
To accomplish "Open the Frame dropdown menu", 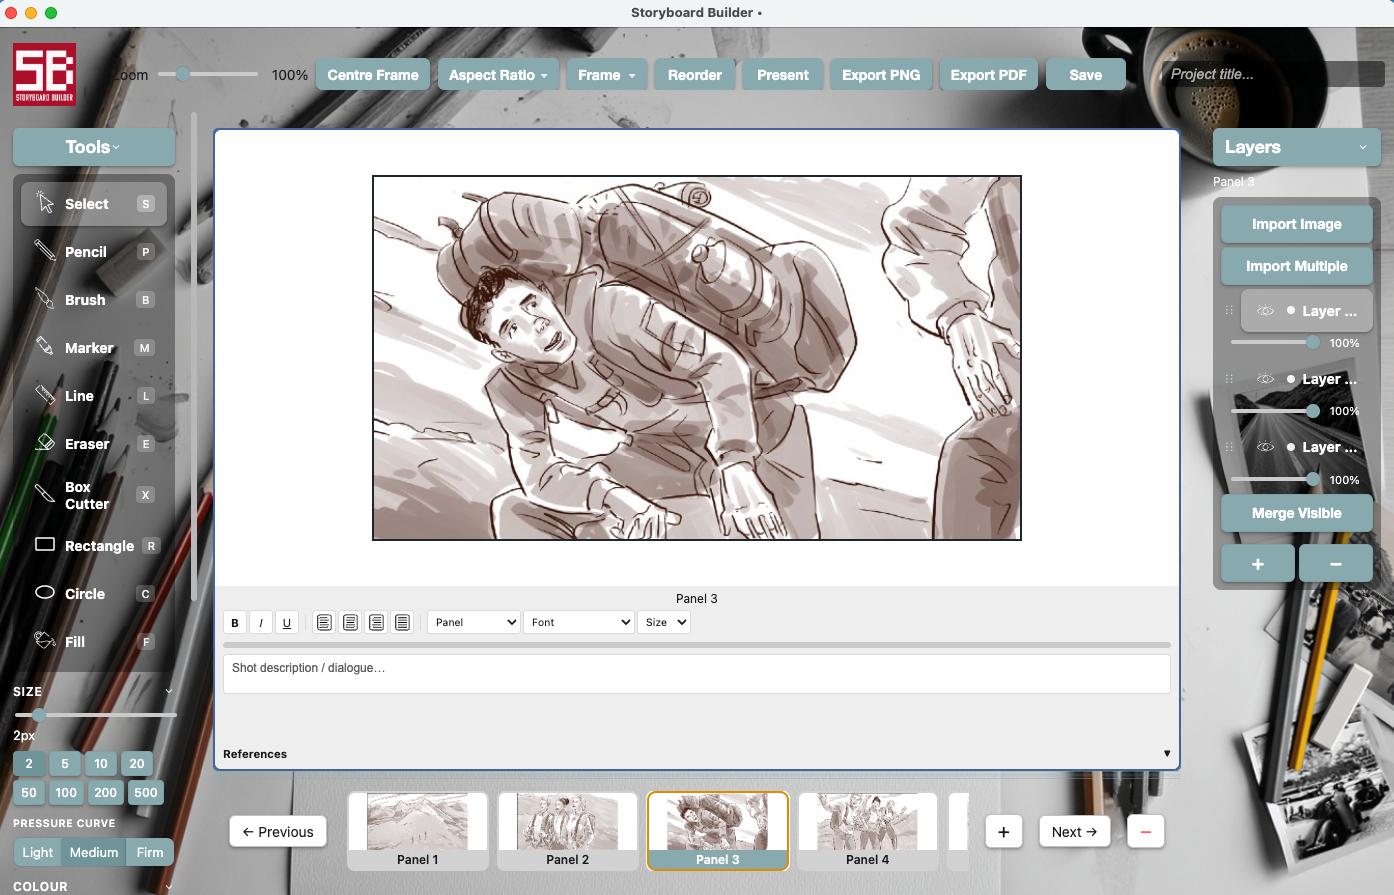I will point(606,74).
